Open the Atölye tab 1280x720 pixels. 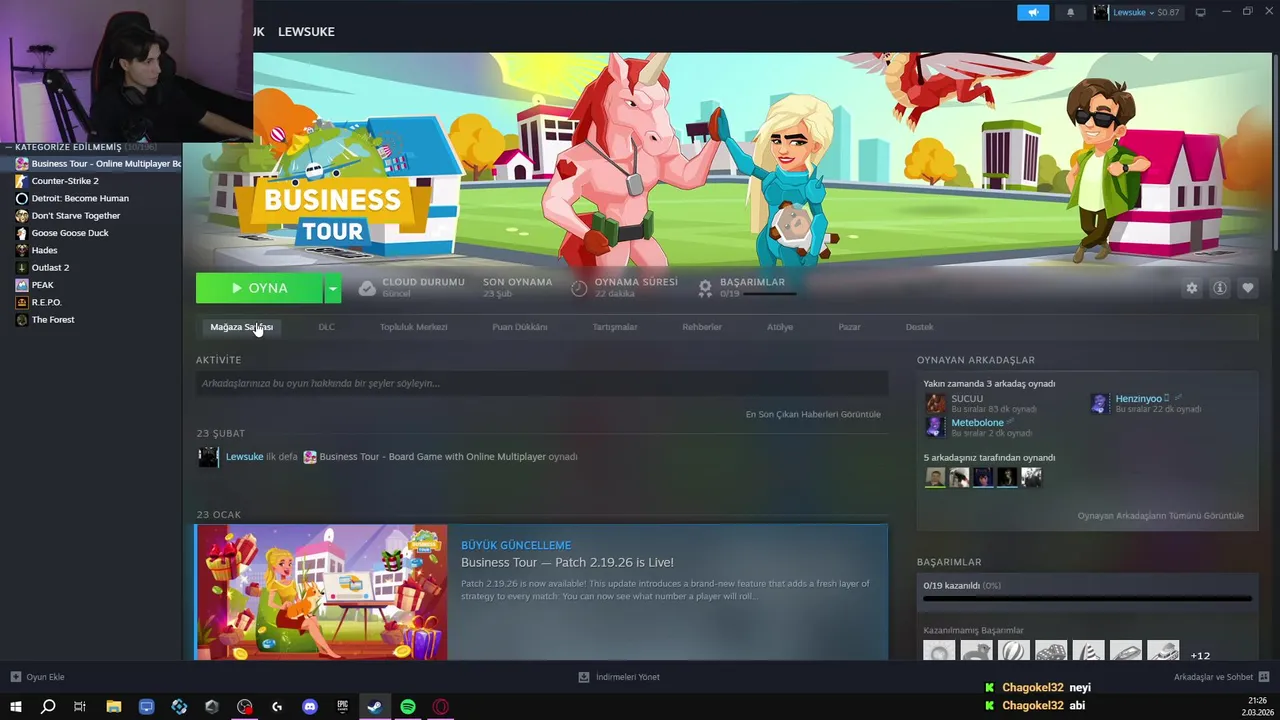(779, 327)
